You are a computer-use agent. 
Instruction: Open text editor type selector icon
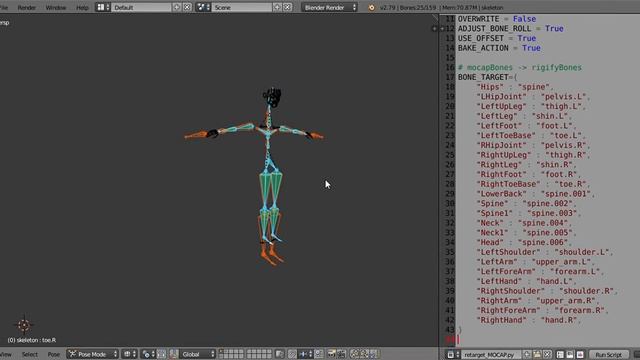click(x=453, y=355)
